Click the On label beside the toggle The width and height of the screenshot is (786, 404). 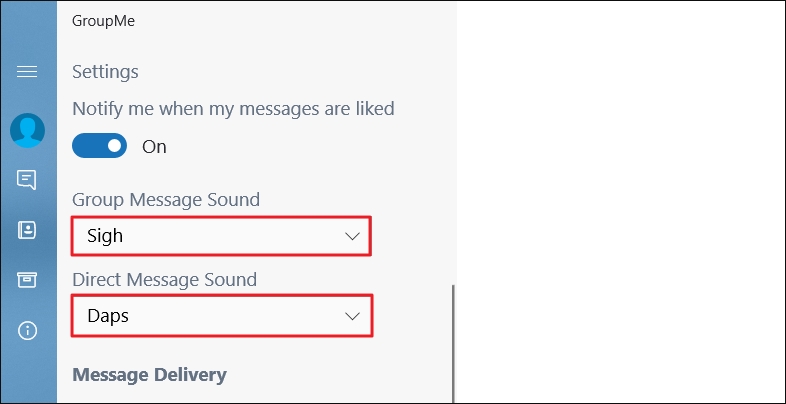(154, 147)
